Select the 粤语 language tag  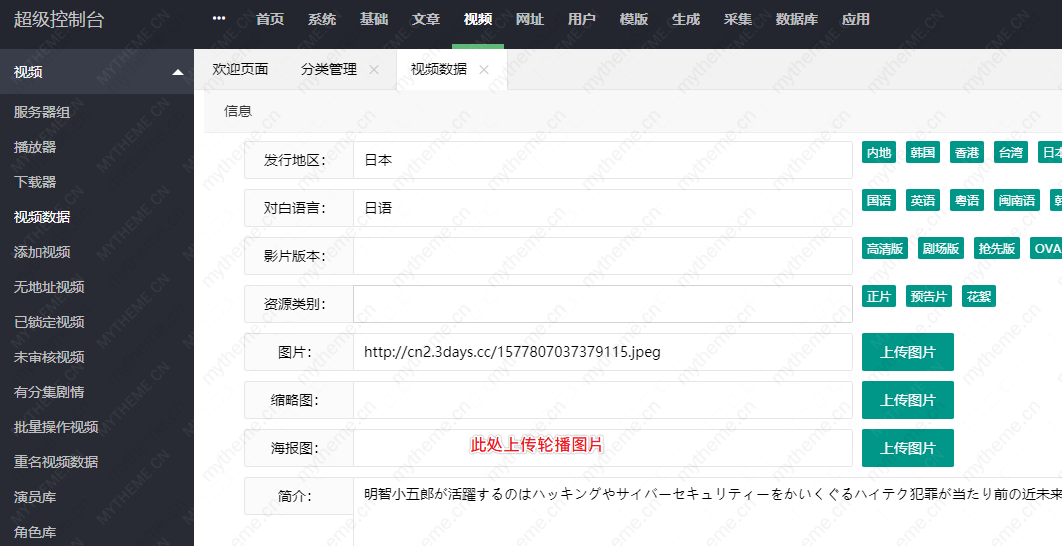pos(966,201)
